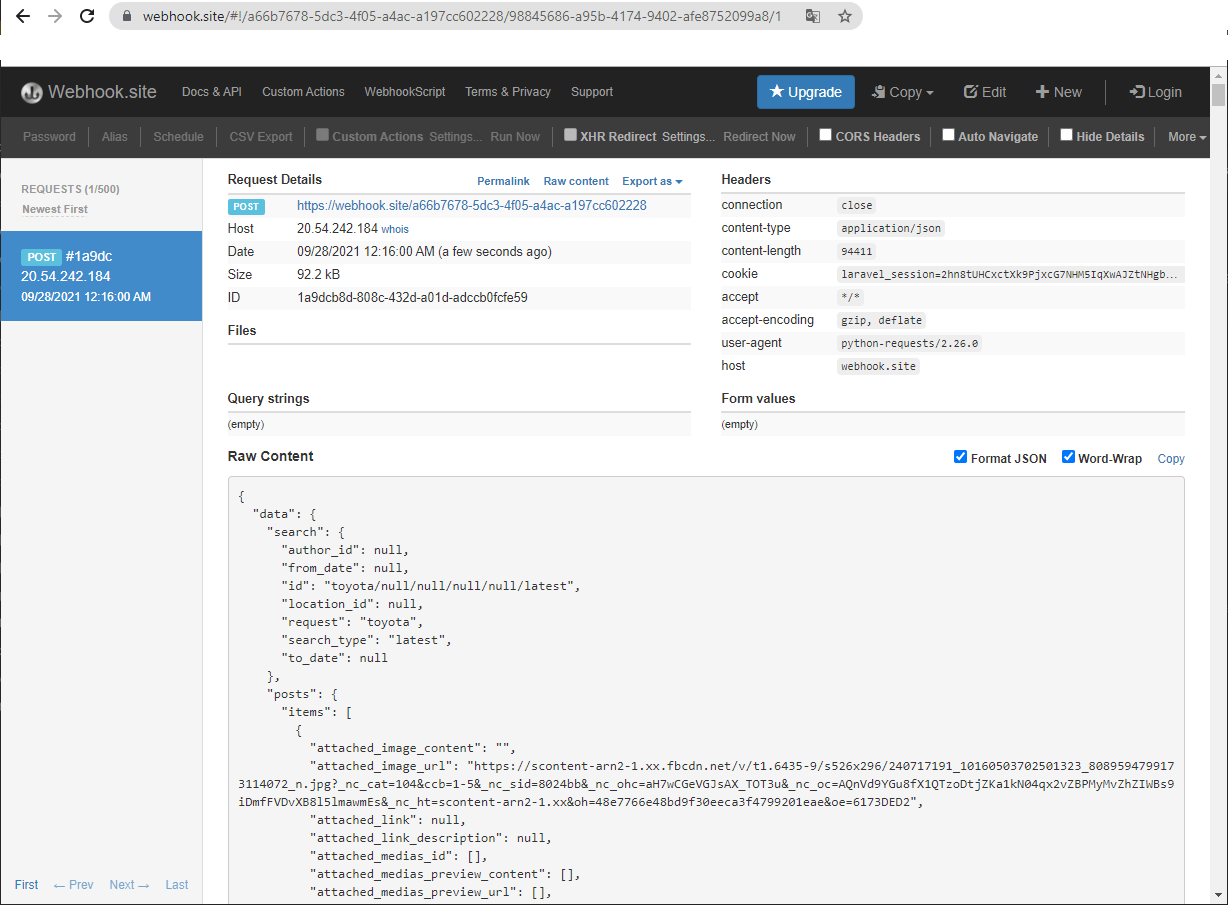Click the CSV Export option
1228x905 pixels.
(x=261, y=137)
